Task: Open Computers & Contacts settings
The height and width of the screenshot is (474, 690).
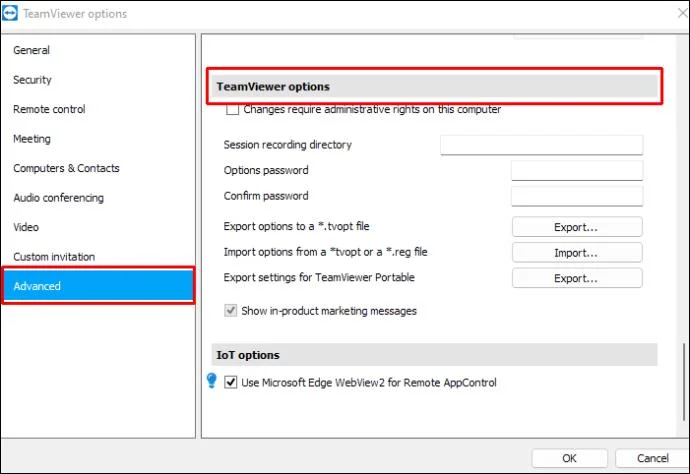Action: click(x=98, y=168)
